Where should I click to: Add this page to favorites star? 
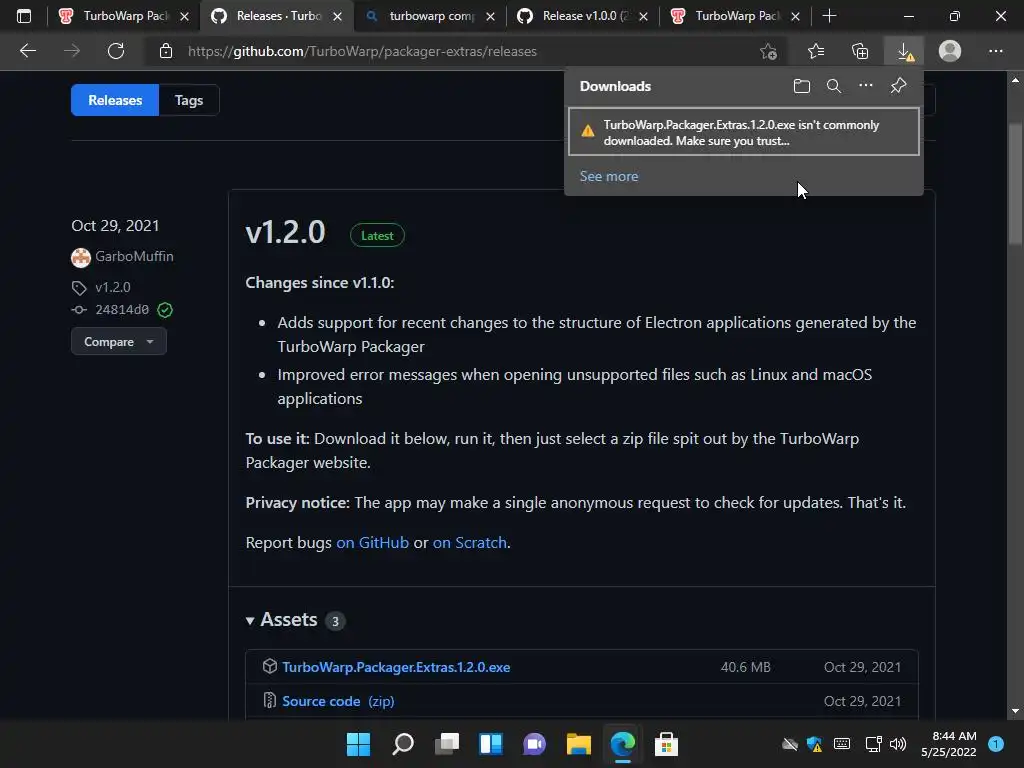[x=769, y=51]
